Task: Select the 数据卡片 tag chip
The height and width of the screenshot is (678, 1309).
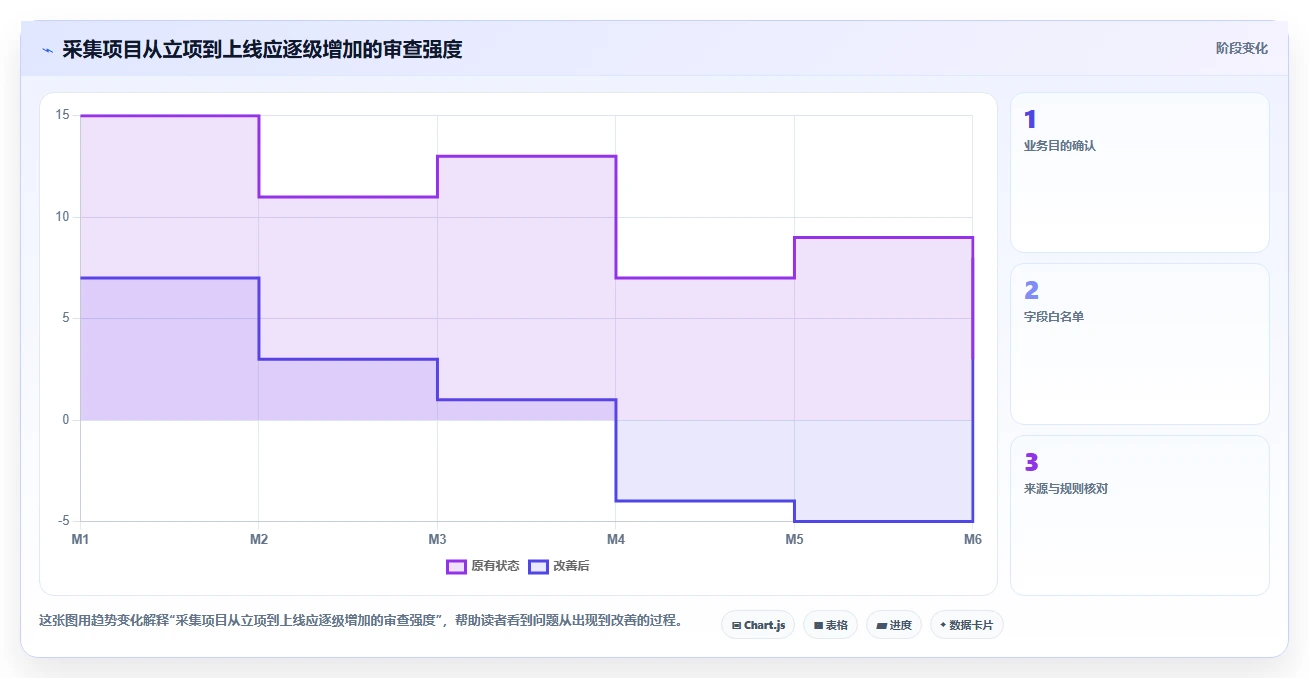Action: tap(967, 625)
